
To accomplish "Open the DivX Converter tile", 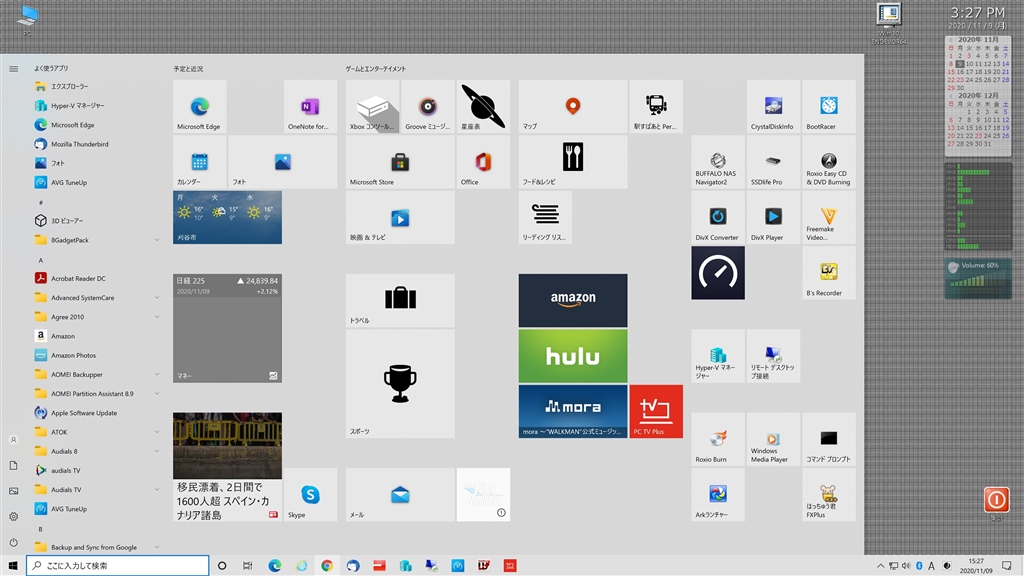I will pos(718,217).
